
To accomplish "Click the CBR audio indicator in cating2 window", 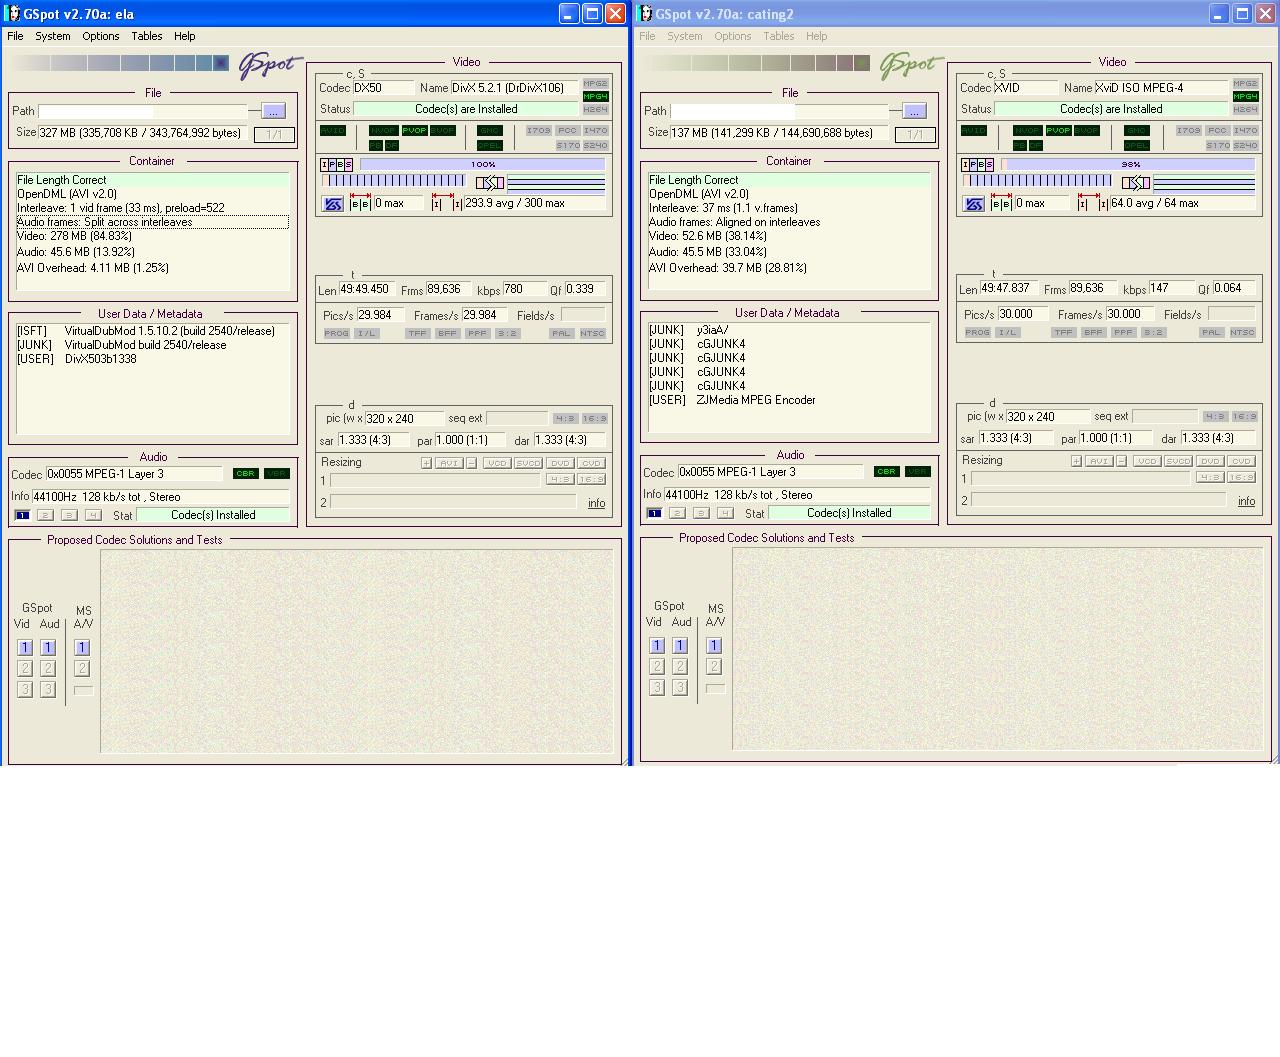I will (x=887, y=472).
